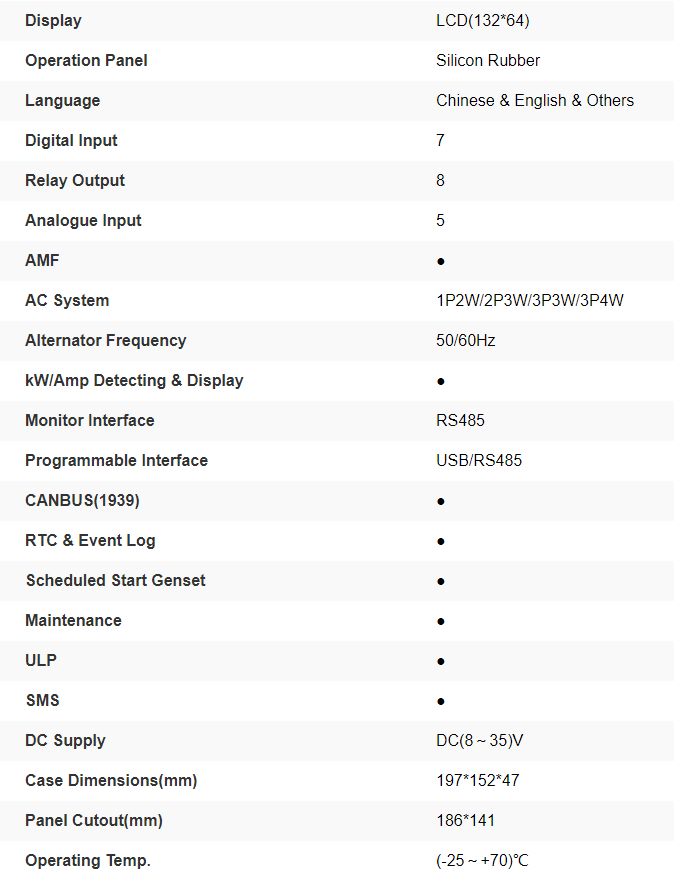Click the bullet dot beside SMS
Image resolution: width=674 pixels, height=896 pixels.
[441, 701]
